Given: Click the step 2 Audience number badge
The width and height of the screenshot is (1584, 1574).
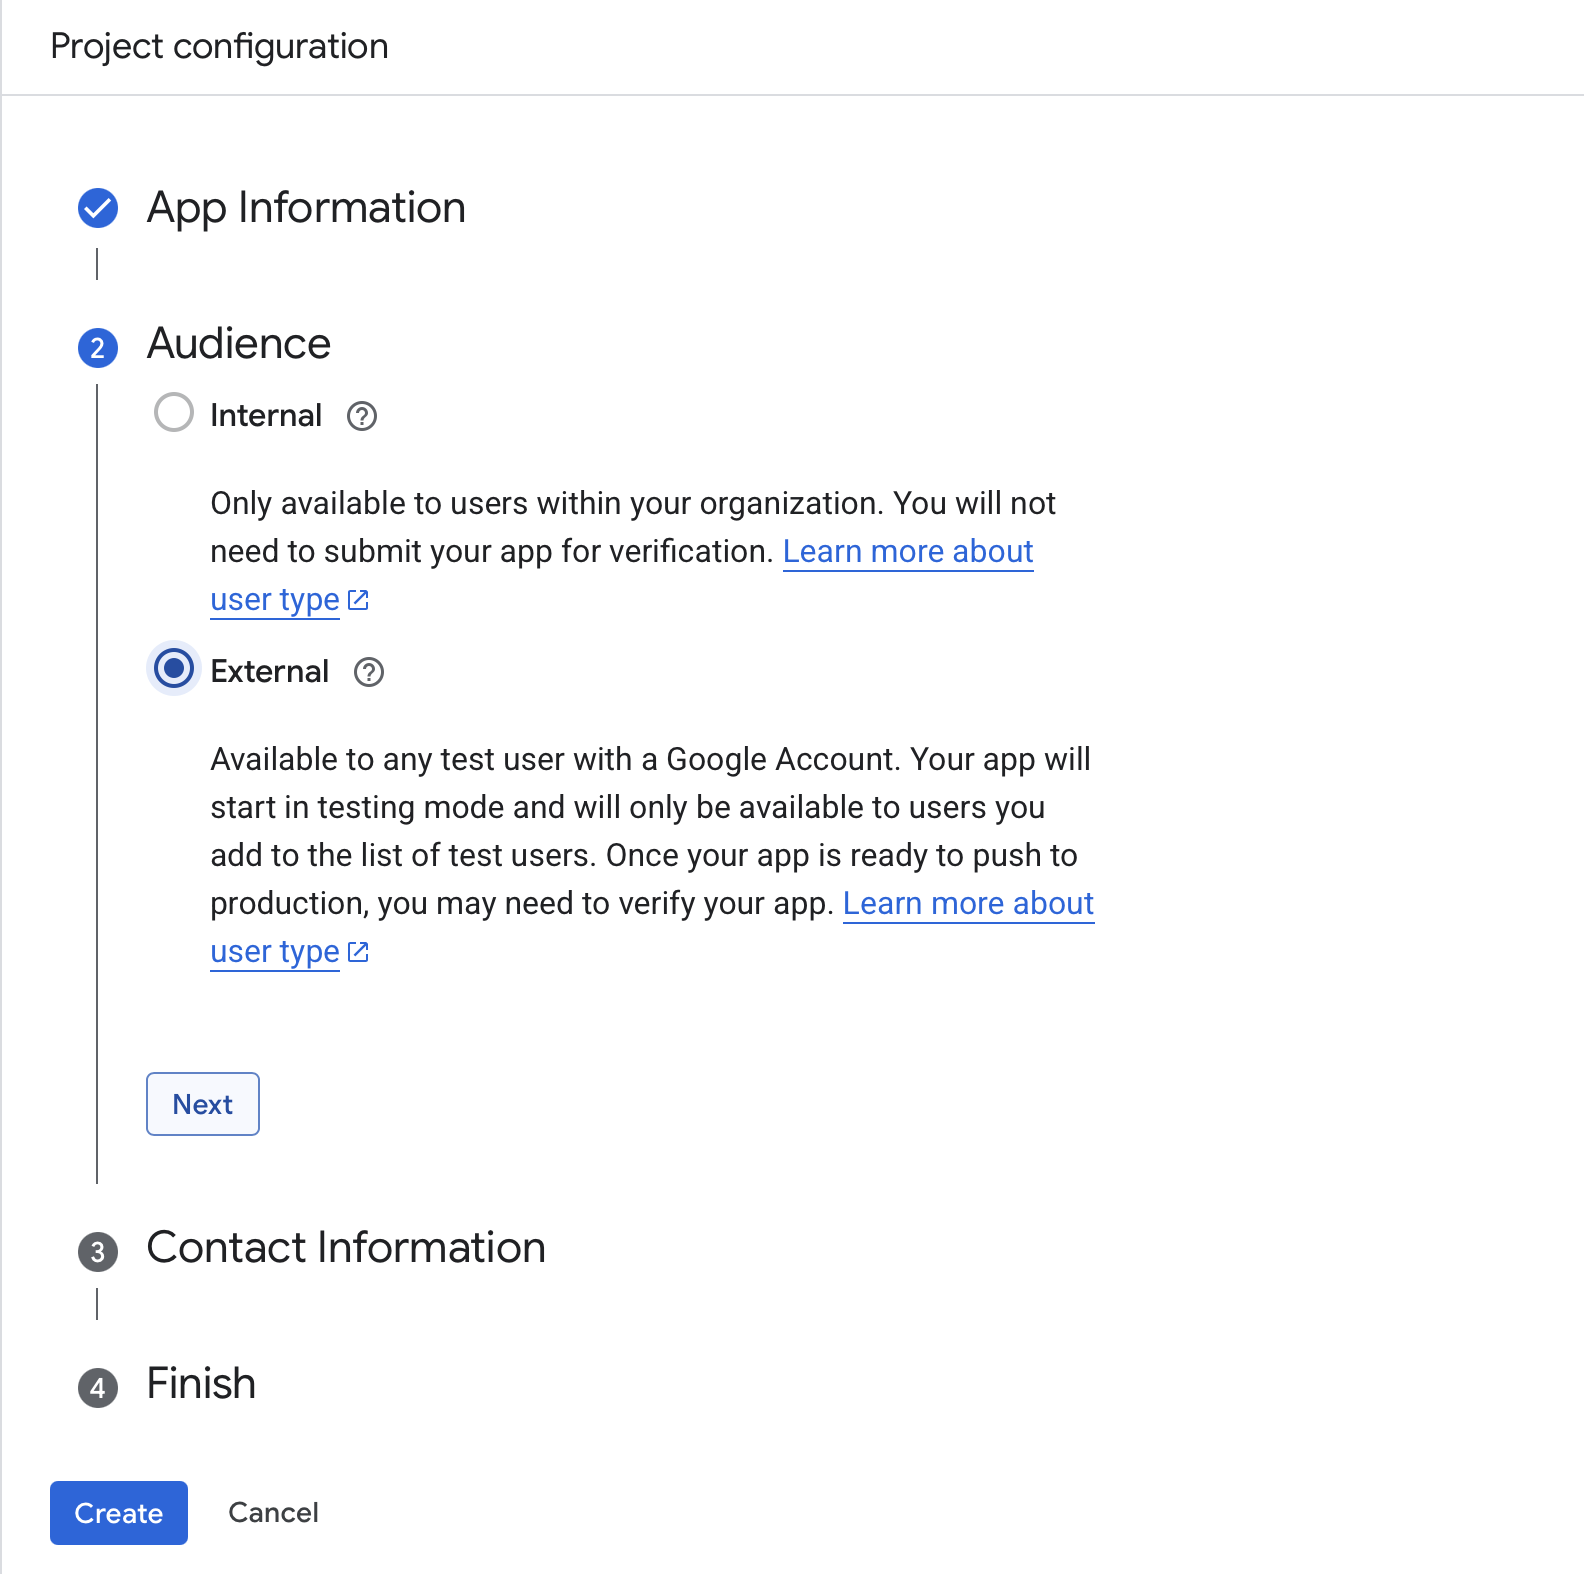Looking at the screenshot, I should click(x=98, y=348).
